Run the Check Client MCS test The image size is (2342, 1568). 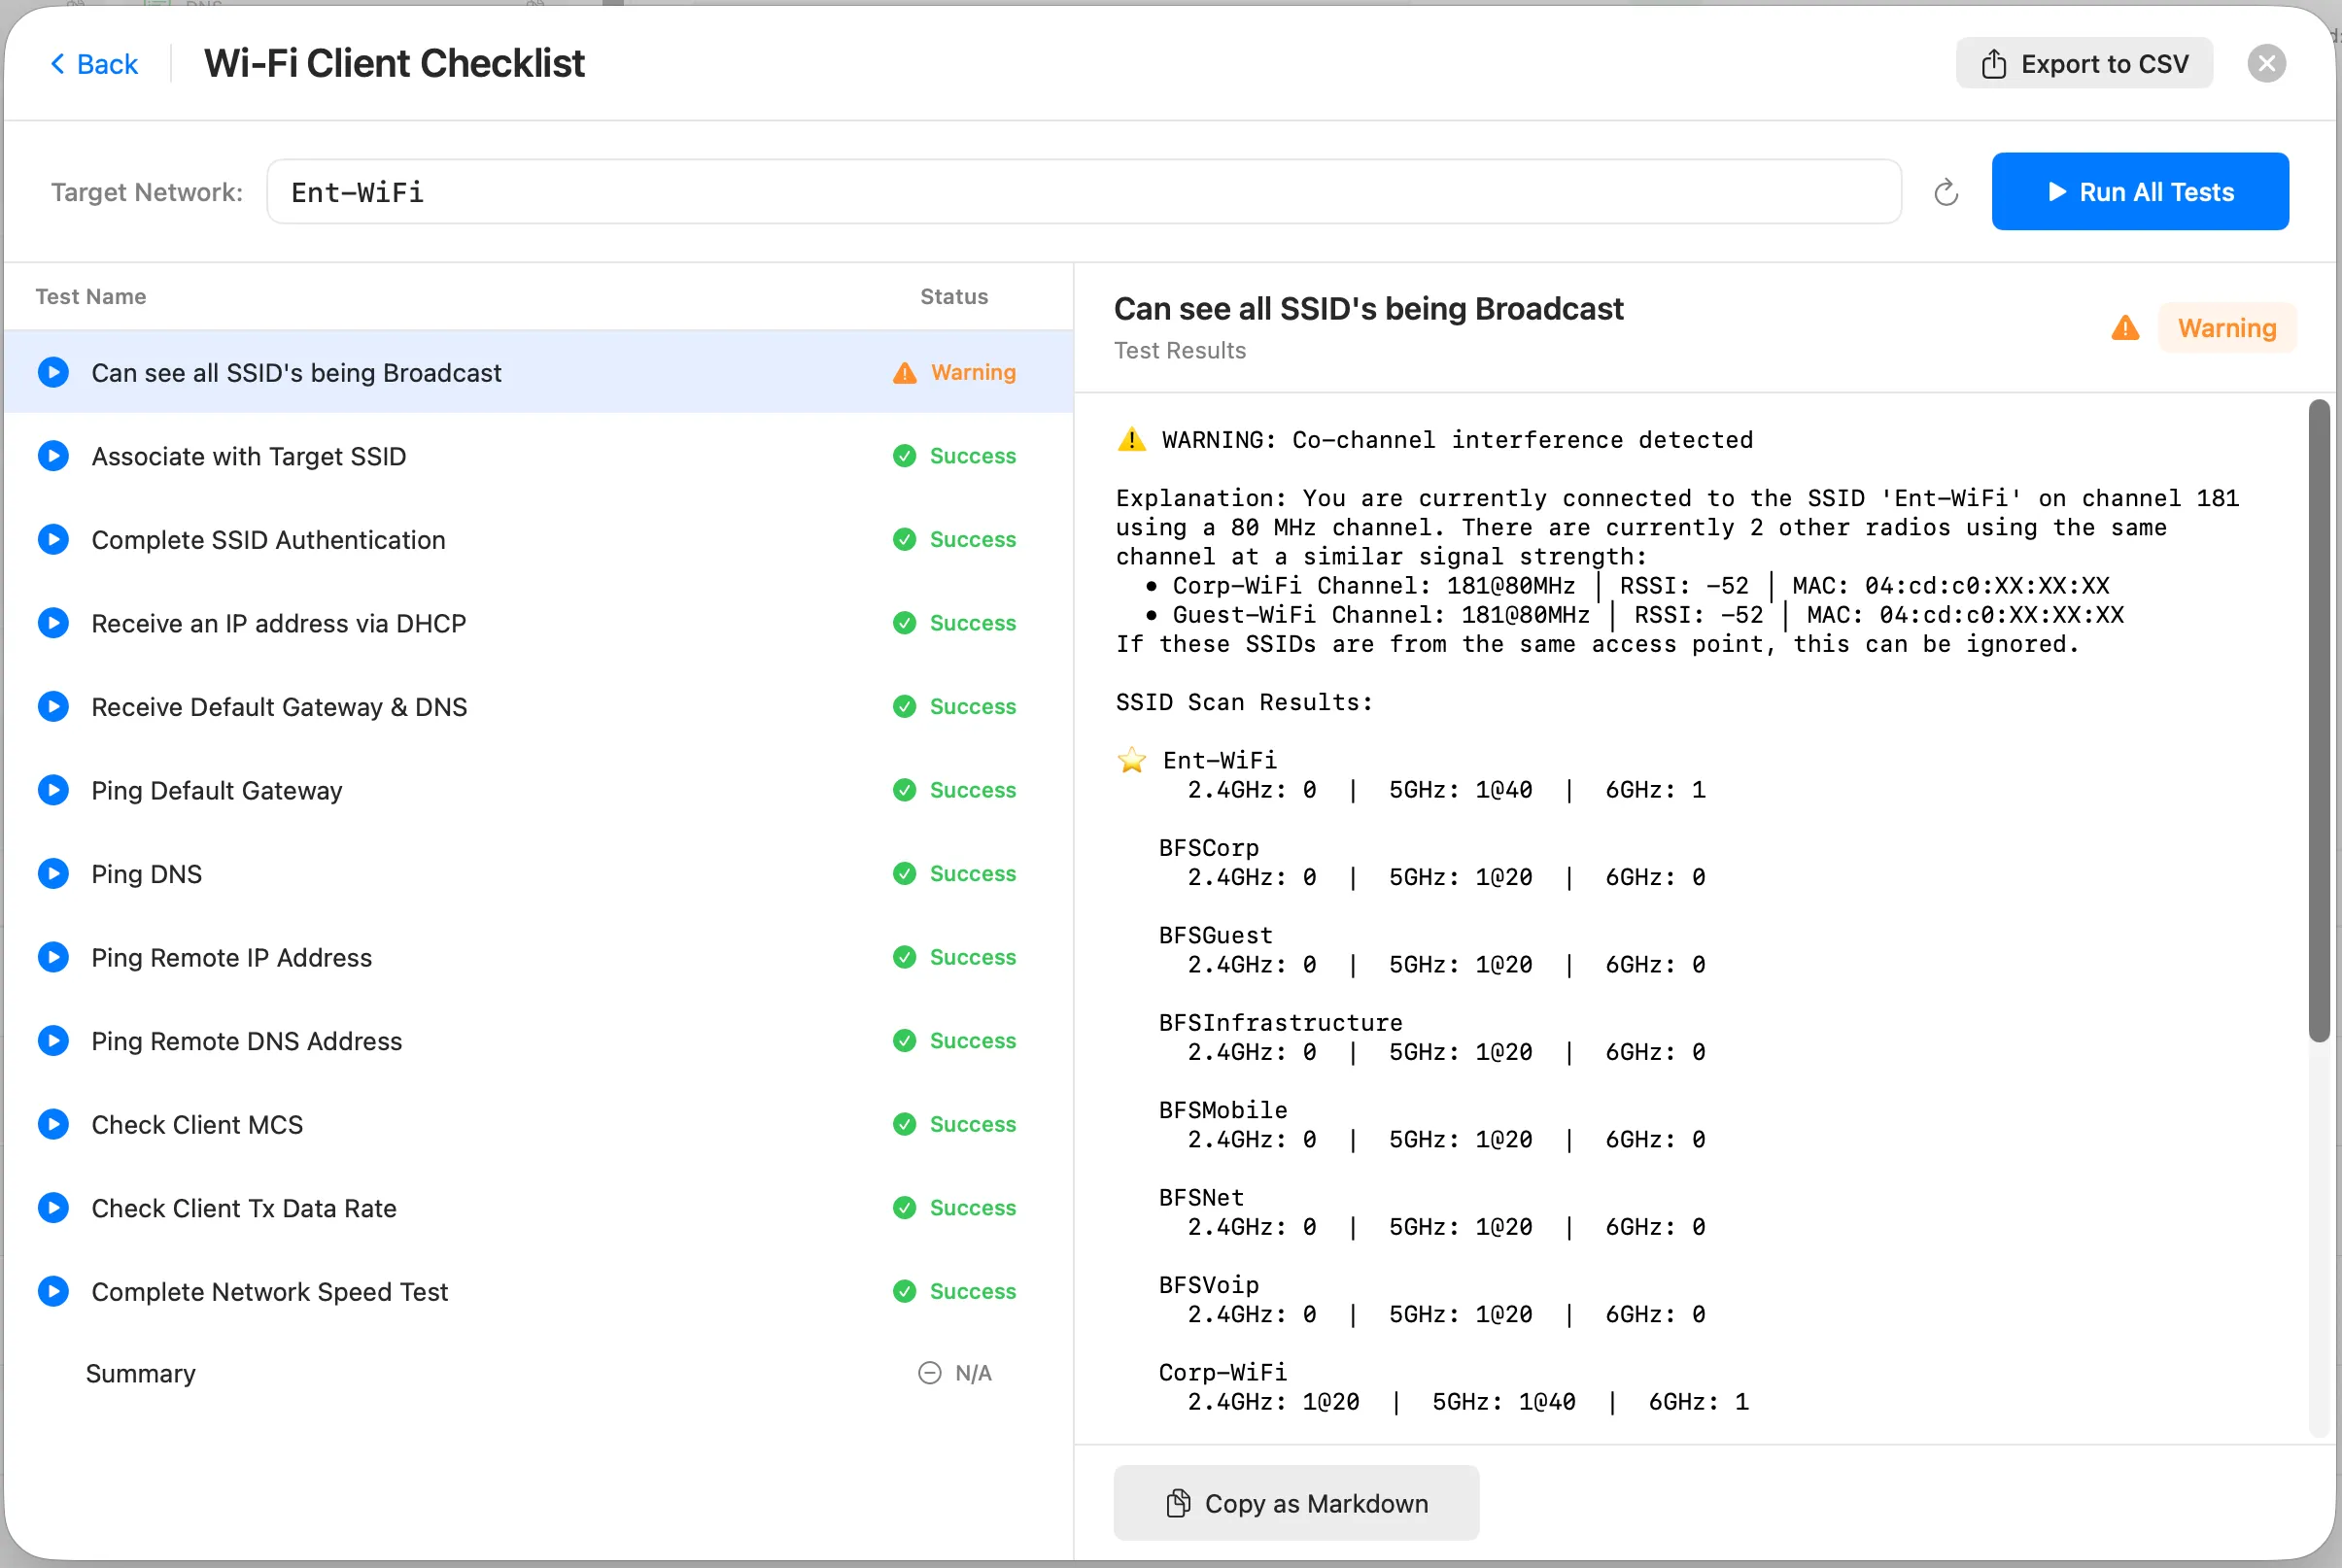tap(53, 1124)
